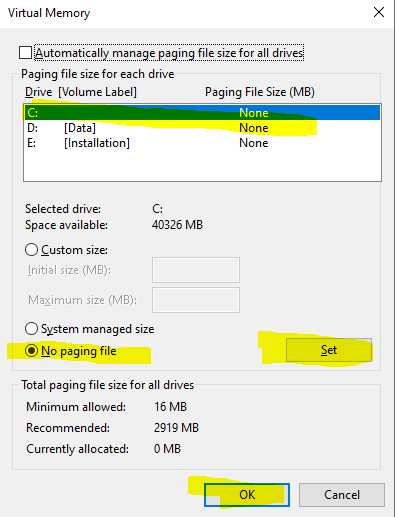Select the E: [Installation] drive row
This screenshot has height=517, width=395.
point(202,143)
